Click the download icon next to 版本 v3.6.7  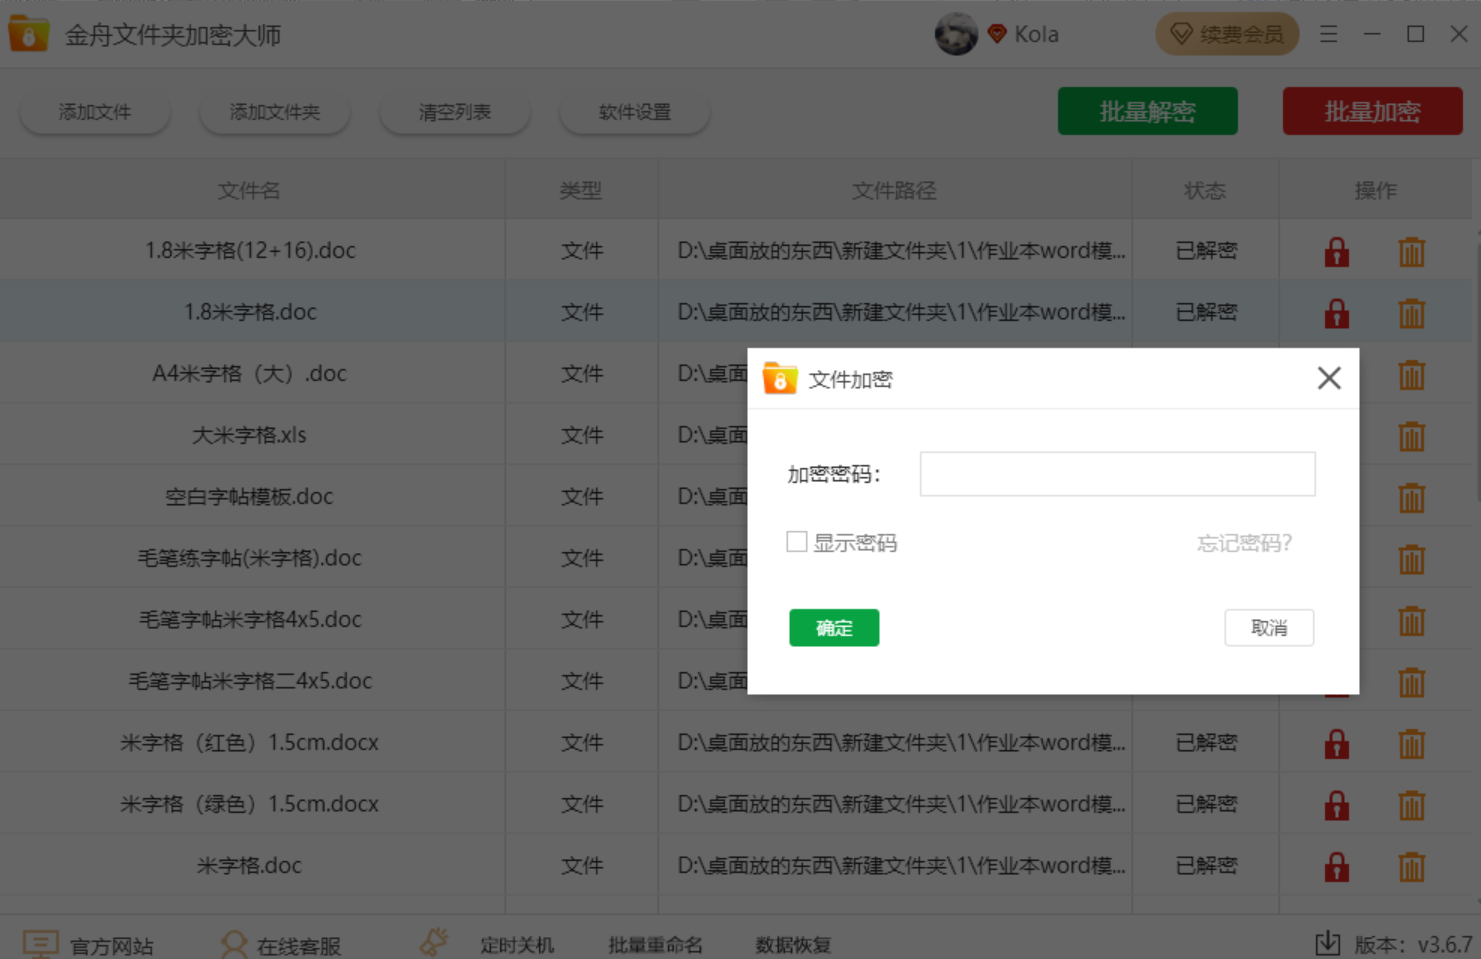[x=1328, y=942]
